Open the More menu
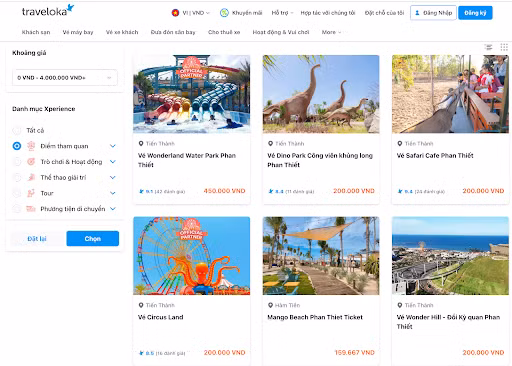 pyautogui.click(x=331, y=32)
